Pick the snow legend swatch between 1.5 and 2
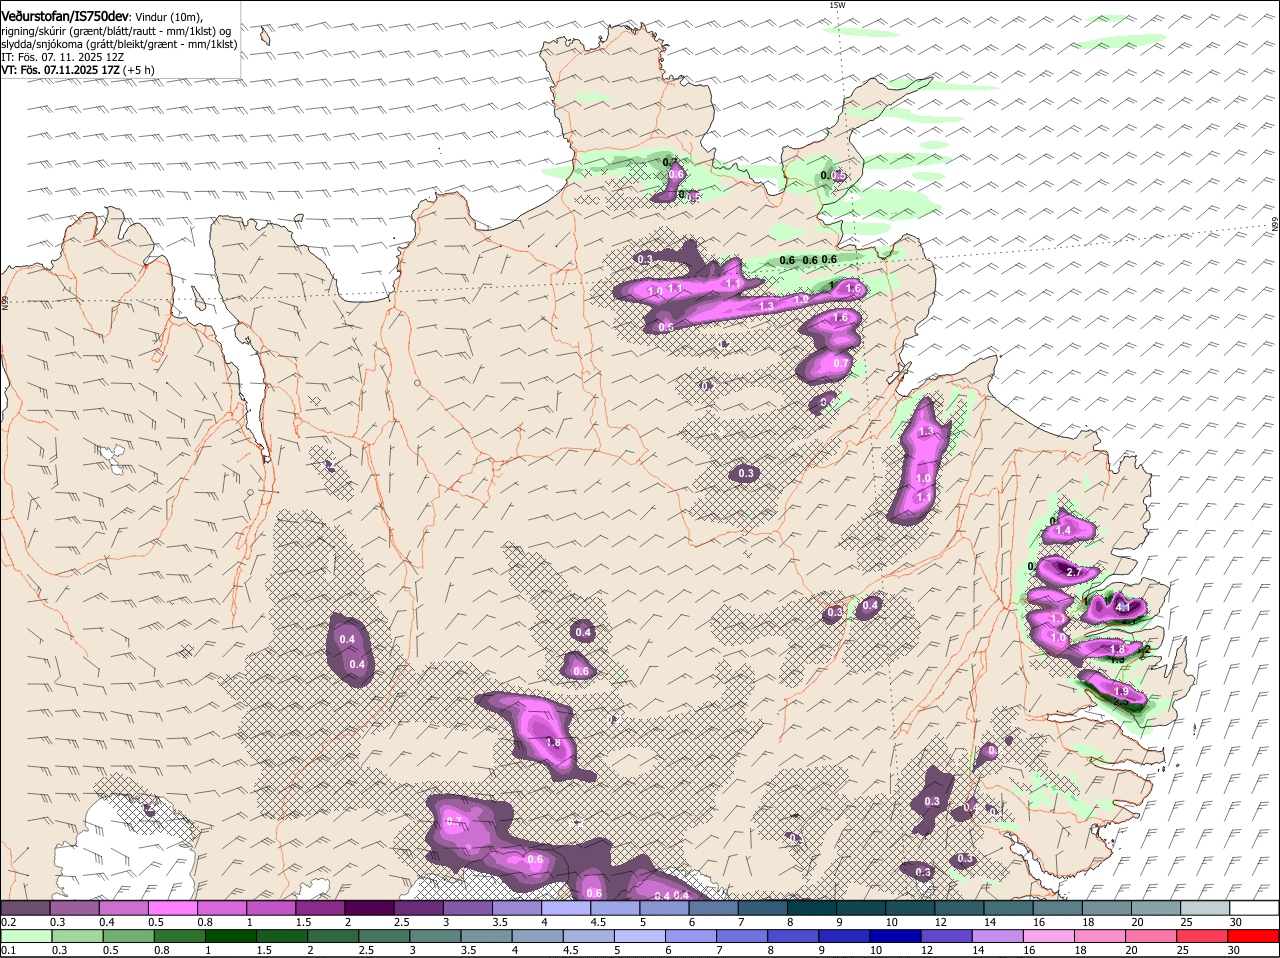 point(320,908)
